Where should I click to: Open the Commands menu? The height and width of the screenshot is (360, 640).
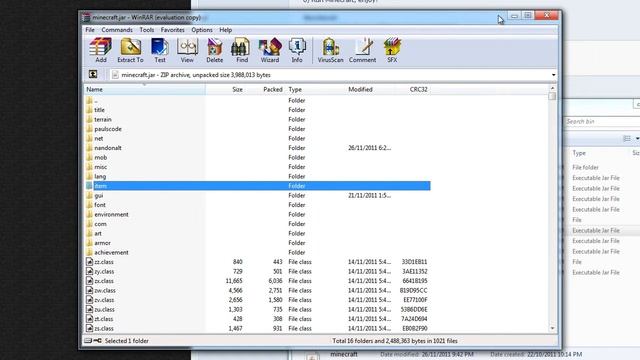[117, 30]
